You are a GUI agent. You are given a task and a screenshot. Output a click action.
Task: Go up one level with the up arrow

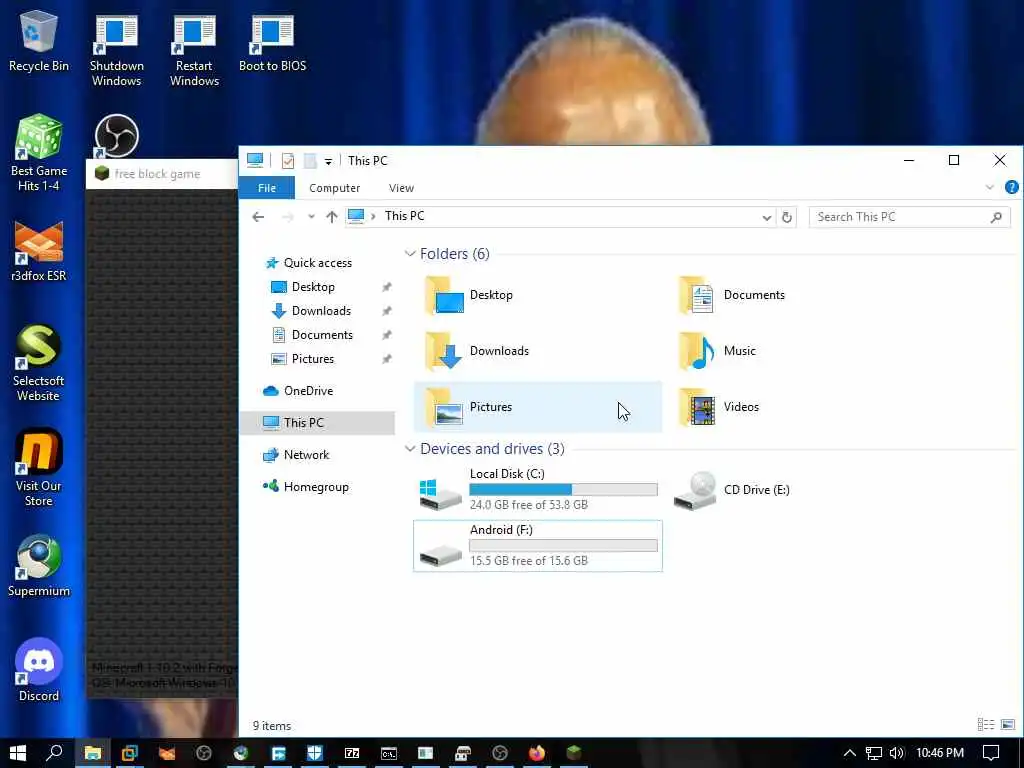pos(332,217)
